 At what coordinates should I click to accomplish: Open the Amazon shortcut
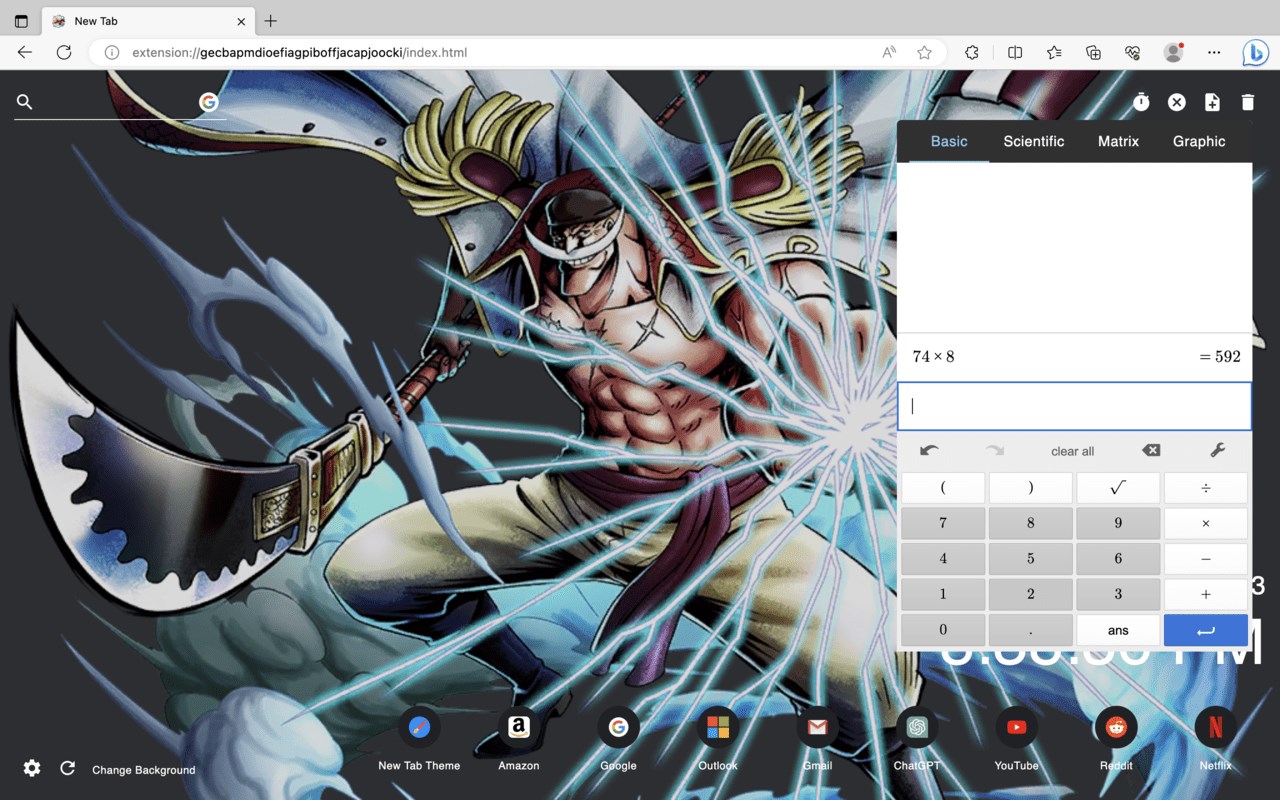click(x=518, y=739)
